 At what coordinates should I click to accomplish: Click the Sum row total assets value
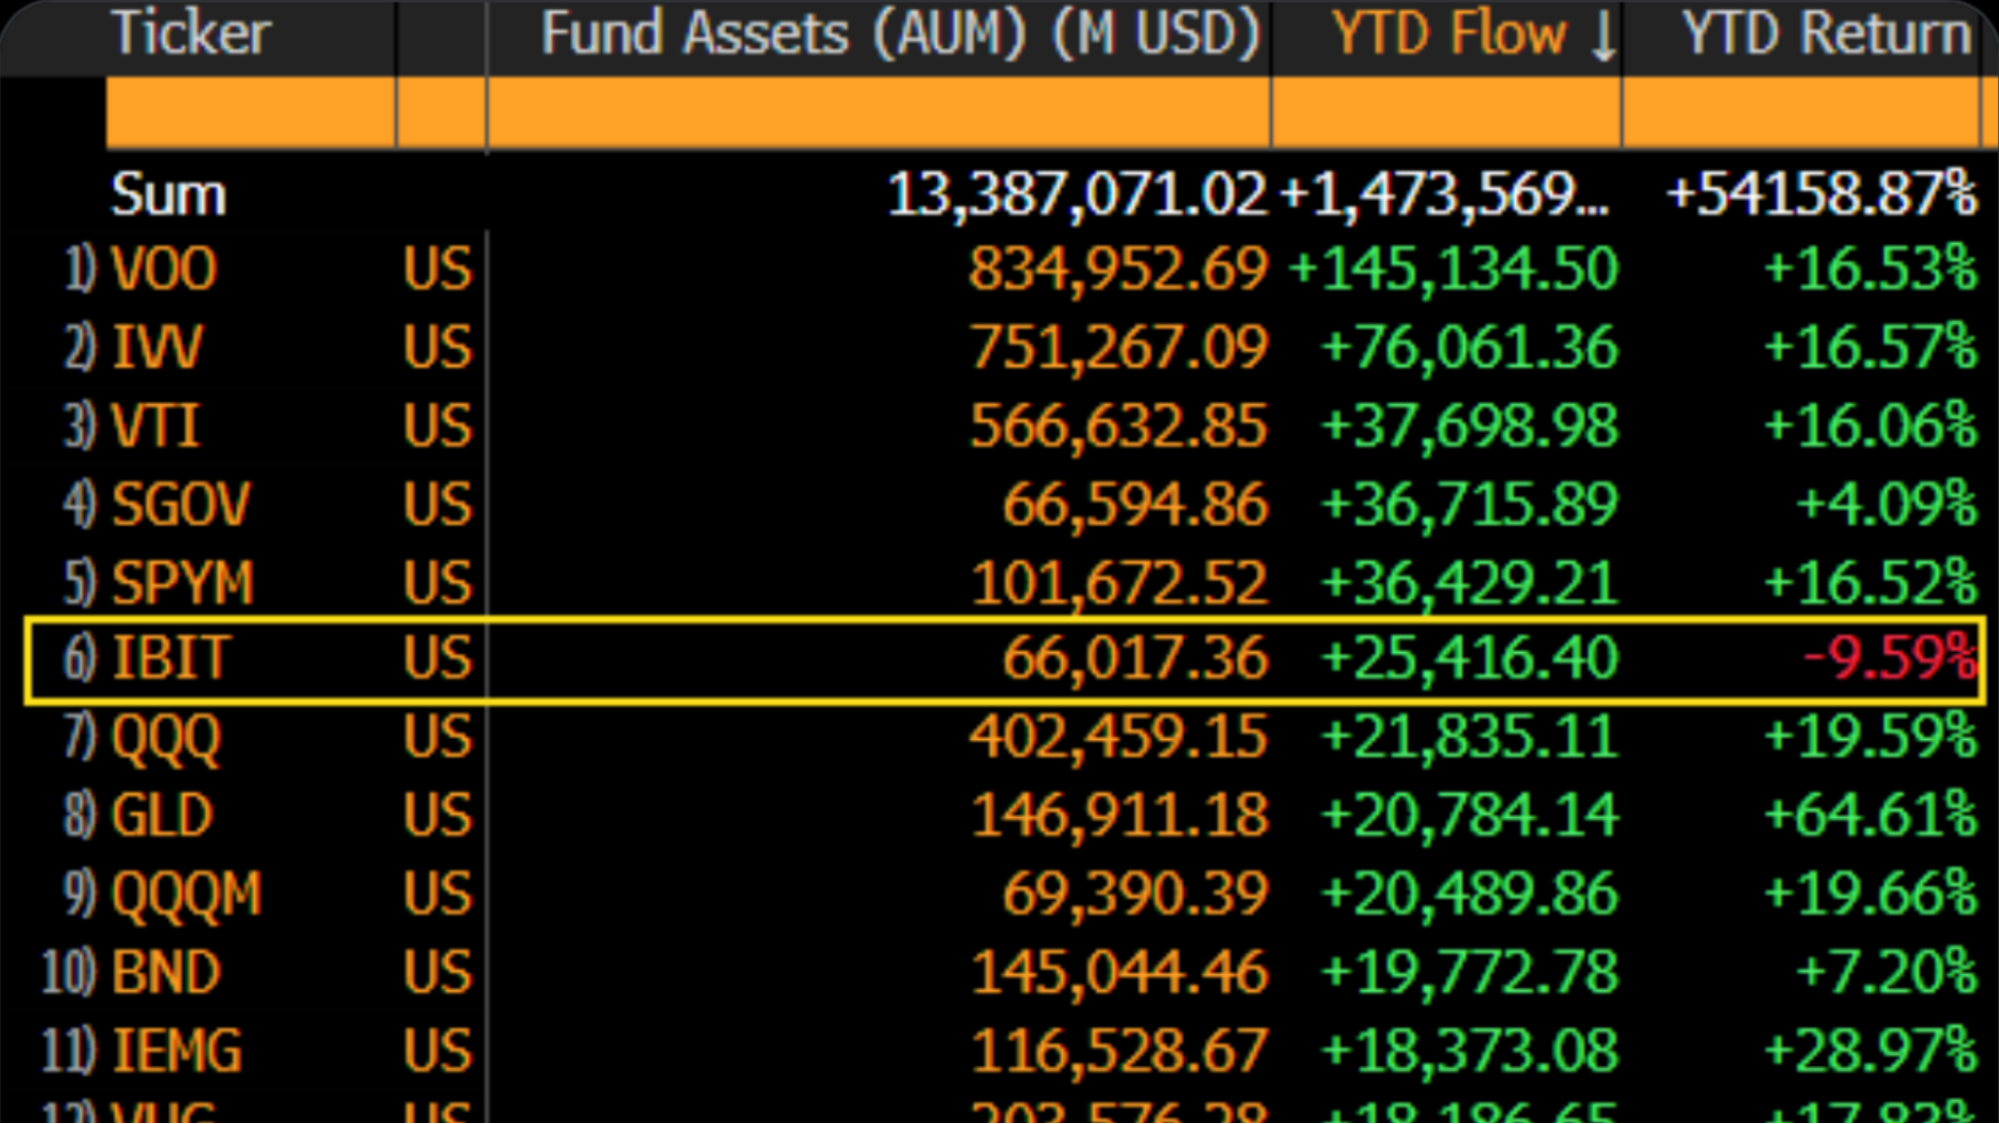tap(1076, 194)
